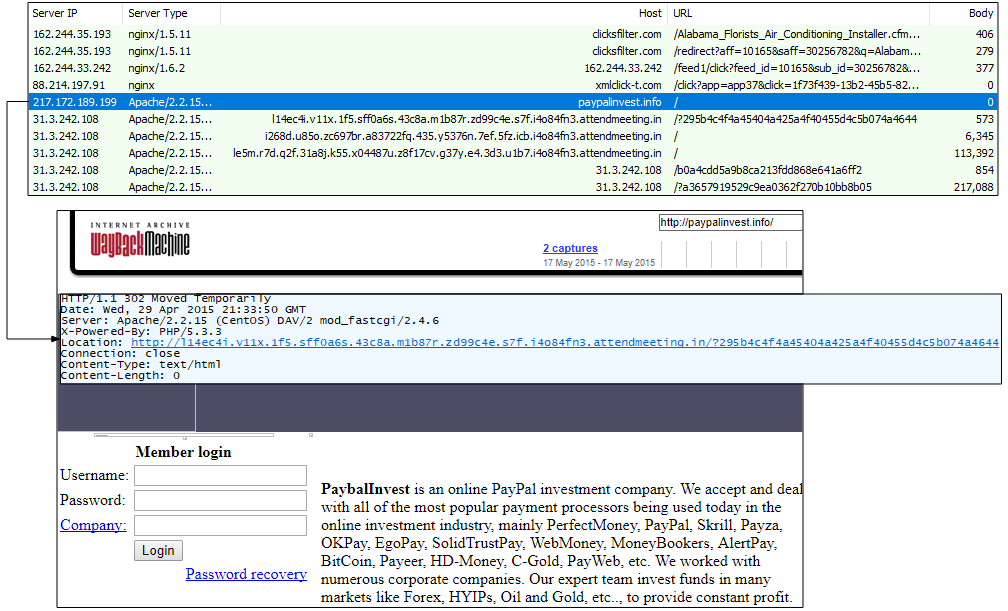Open the Password recovery link
The height and width of the screenshot is (611, 1008).
tap(246, 574)
